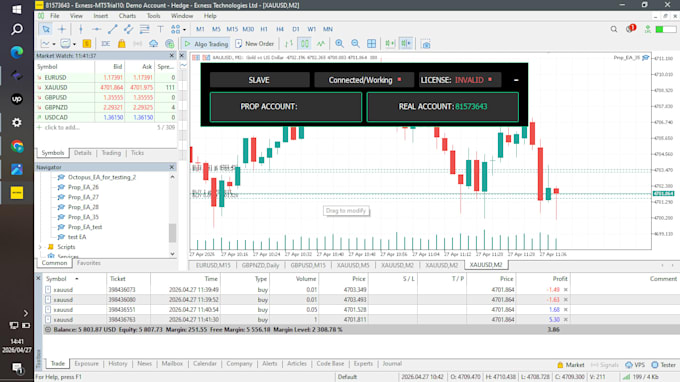This screenshot has height=382, width=680.
Task: Collapse the EA panel with the minus button
Action: click(x=516, y=80)
